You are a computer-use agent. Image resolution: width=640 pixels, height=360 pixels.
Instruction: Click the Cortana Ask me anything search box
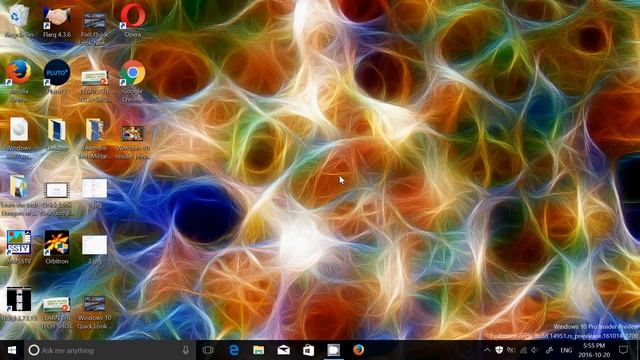109,350
